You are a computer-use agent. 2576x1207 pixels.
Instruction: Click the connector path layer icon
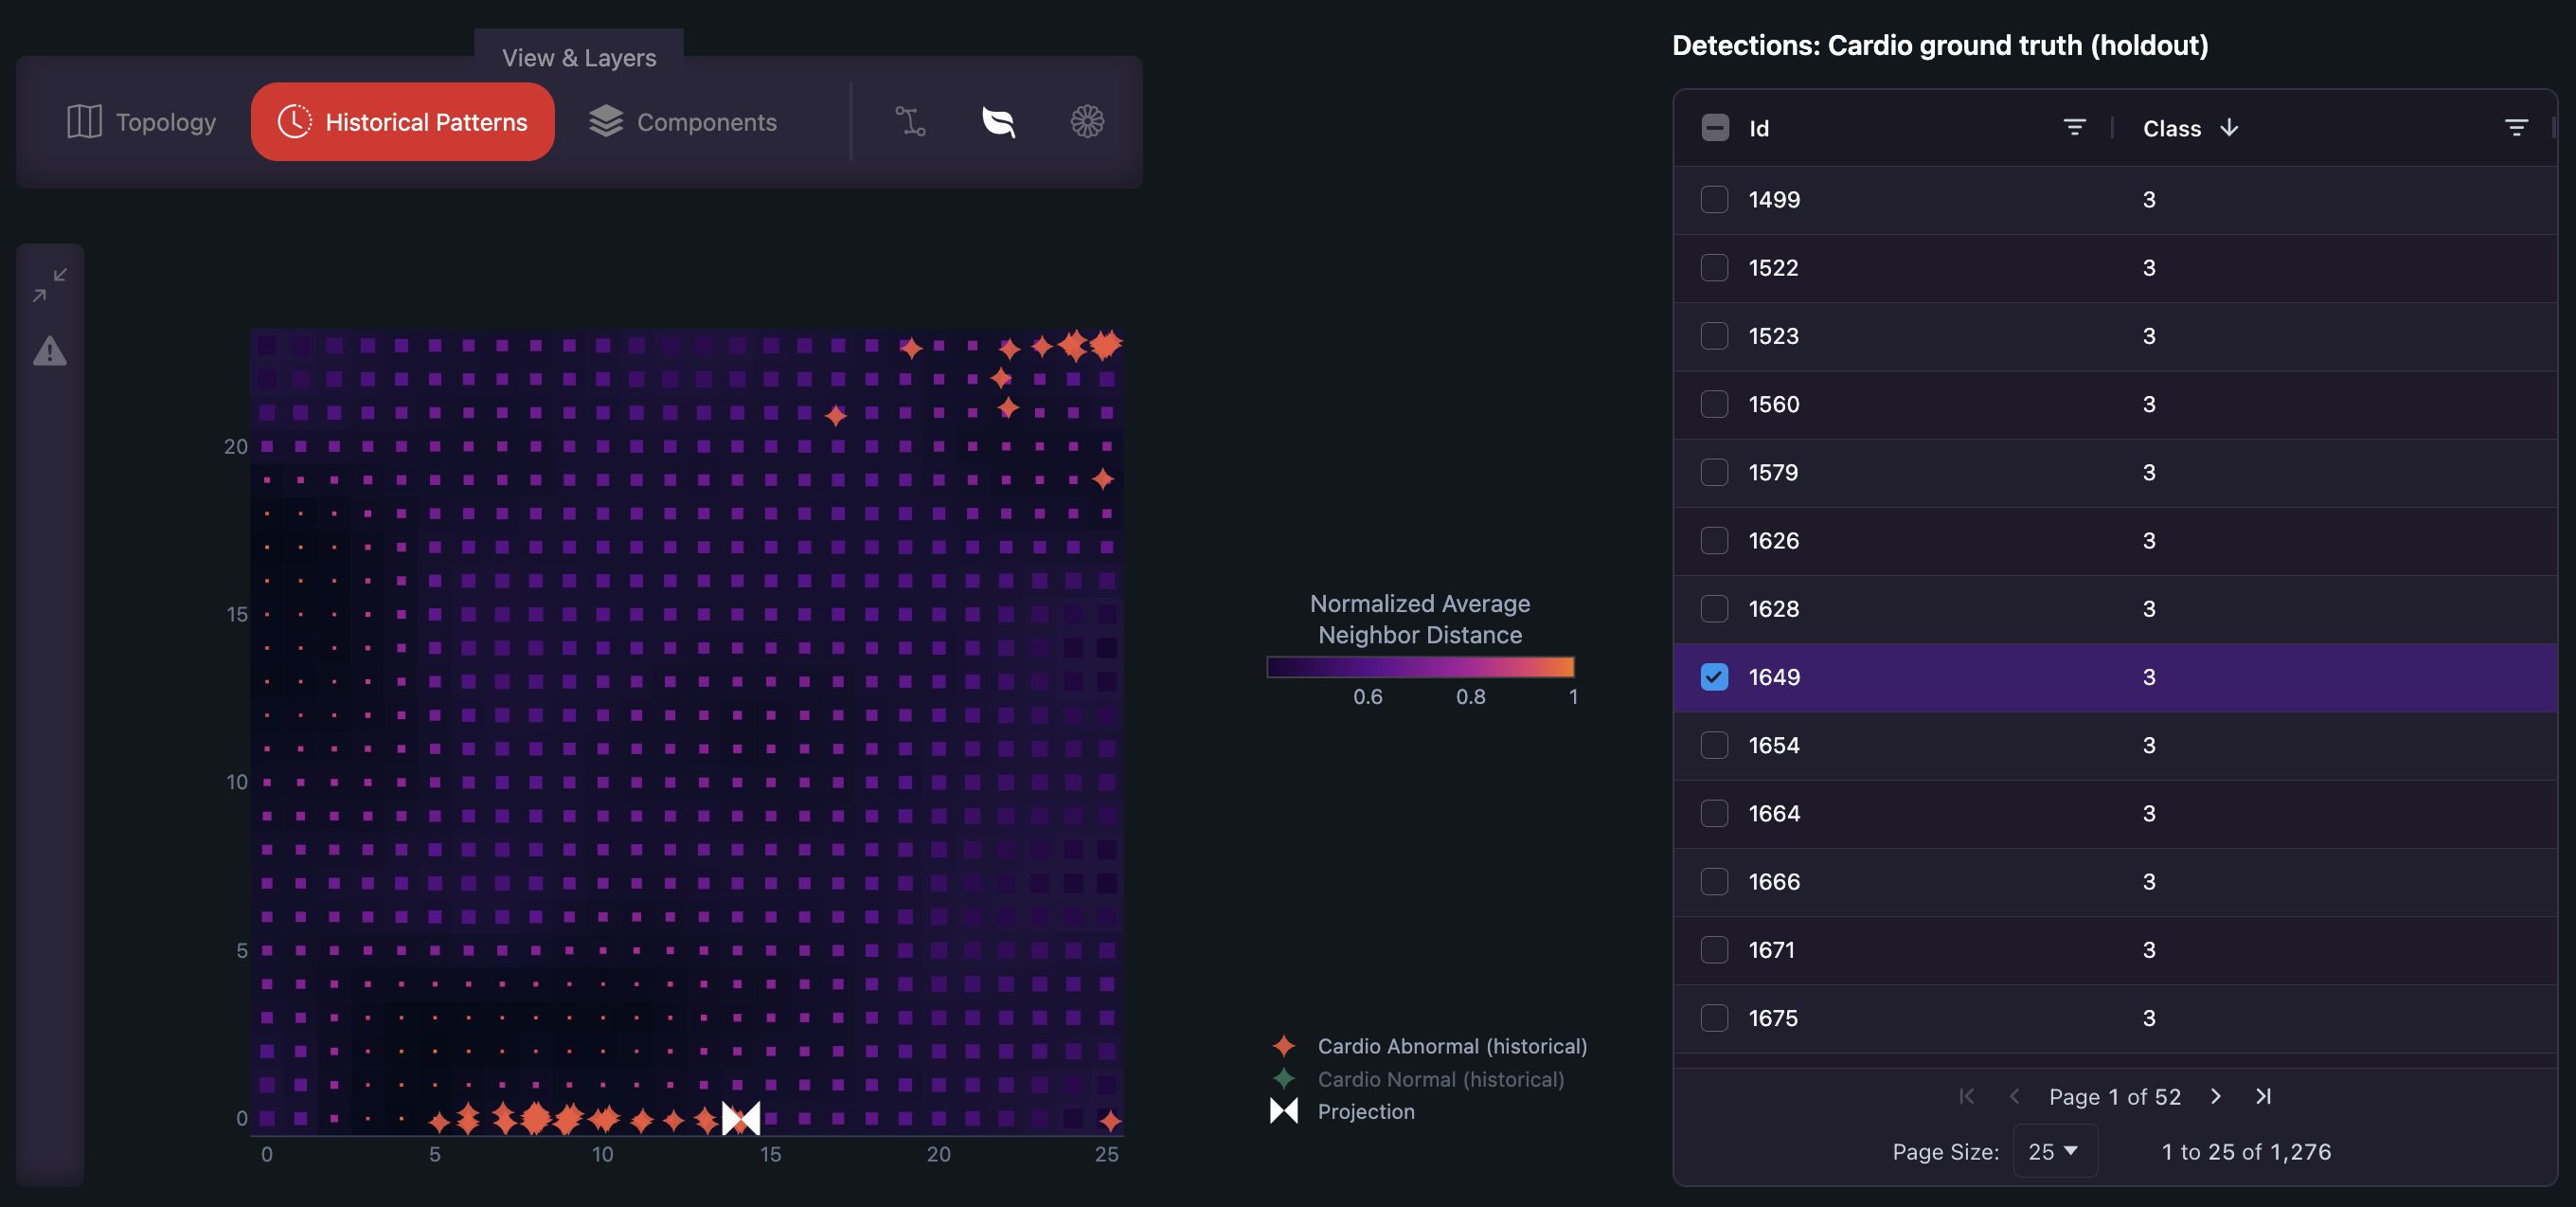point(909,122)
